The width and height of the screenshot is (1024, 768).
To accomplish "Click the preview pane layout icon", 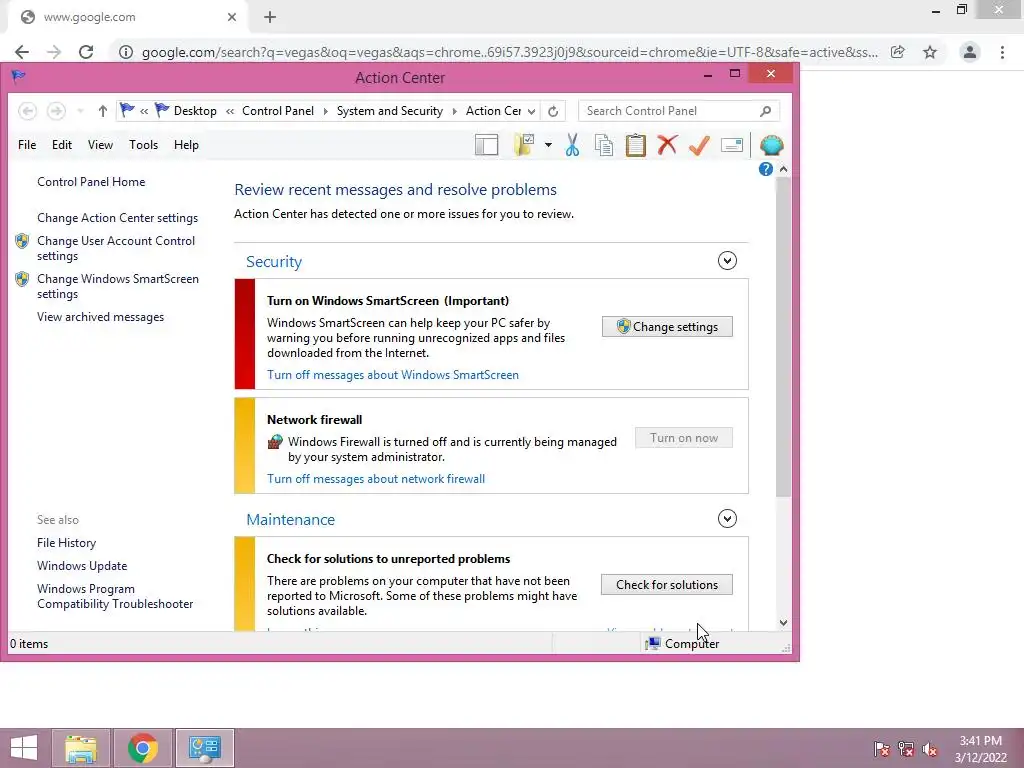I will [487, 145].
